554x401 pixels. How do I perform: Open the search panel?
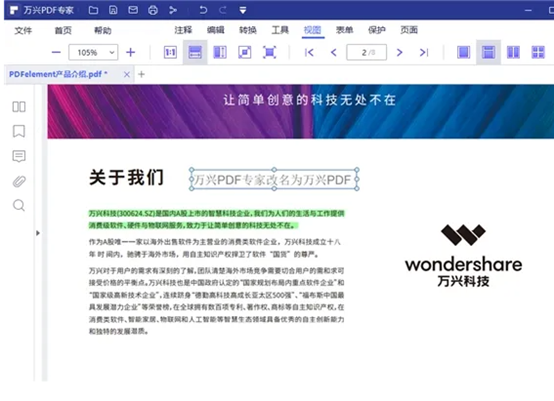tap(19, 205)
